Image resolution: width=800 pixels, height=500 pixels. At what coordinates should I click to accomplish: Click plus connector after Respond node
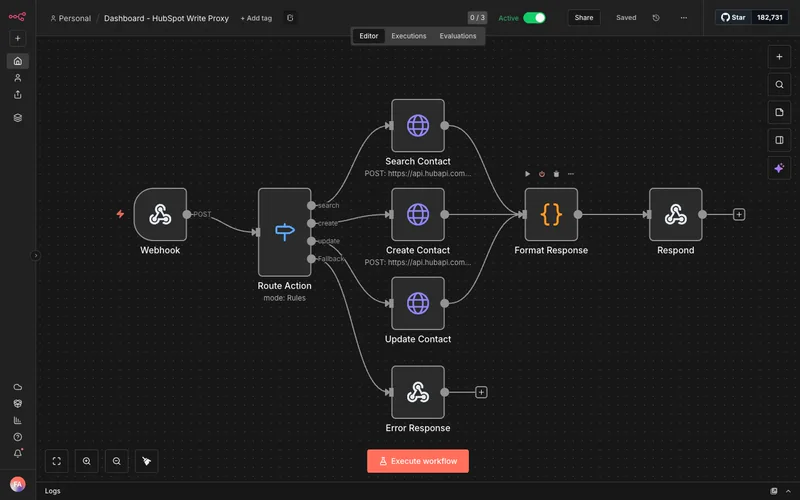click(x=739, y=214)
